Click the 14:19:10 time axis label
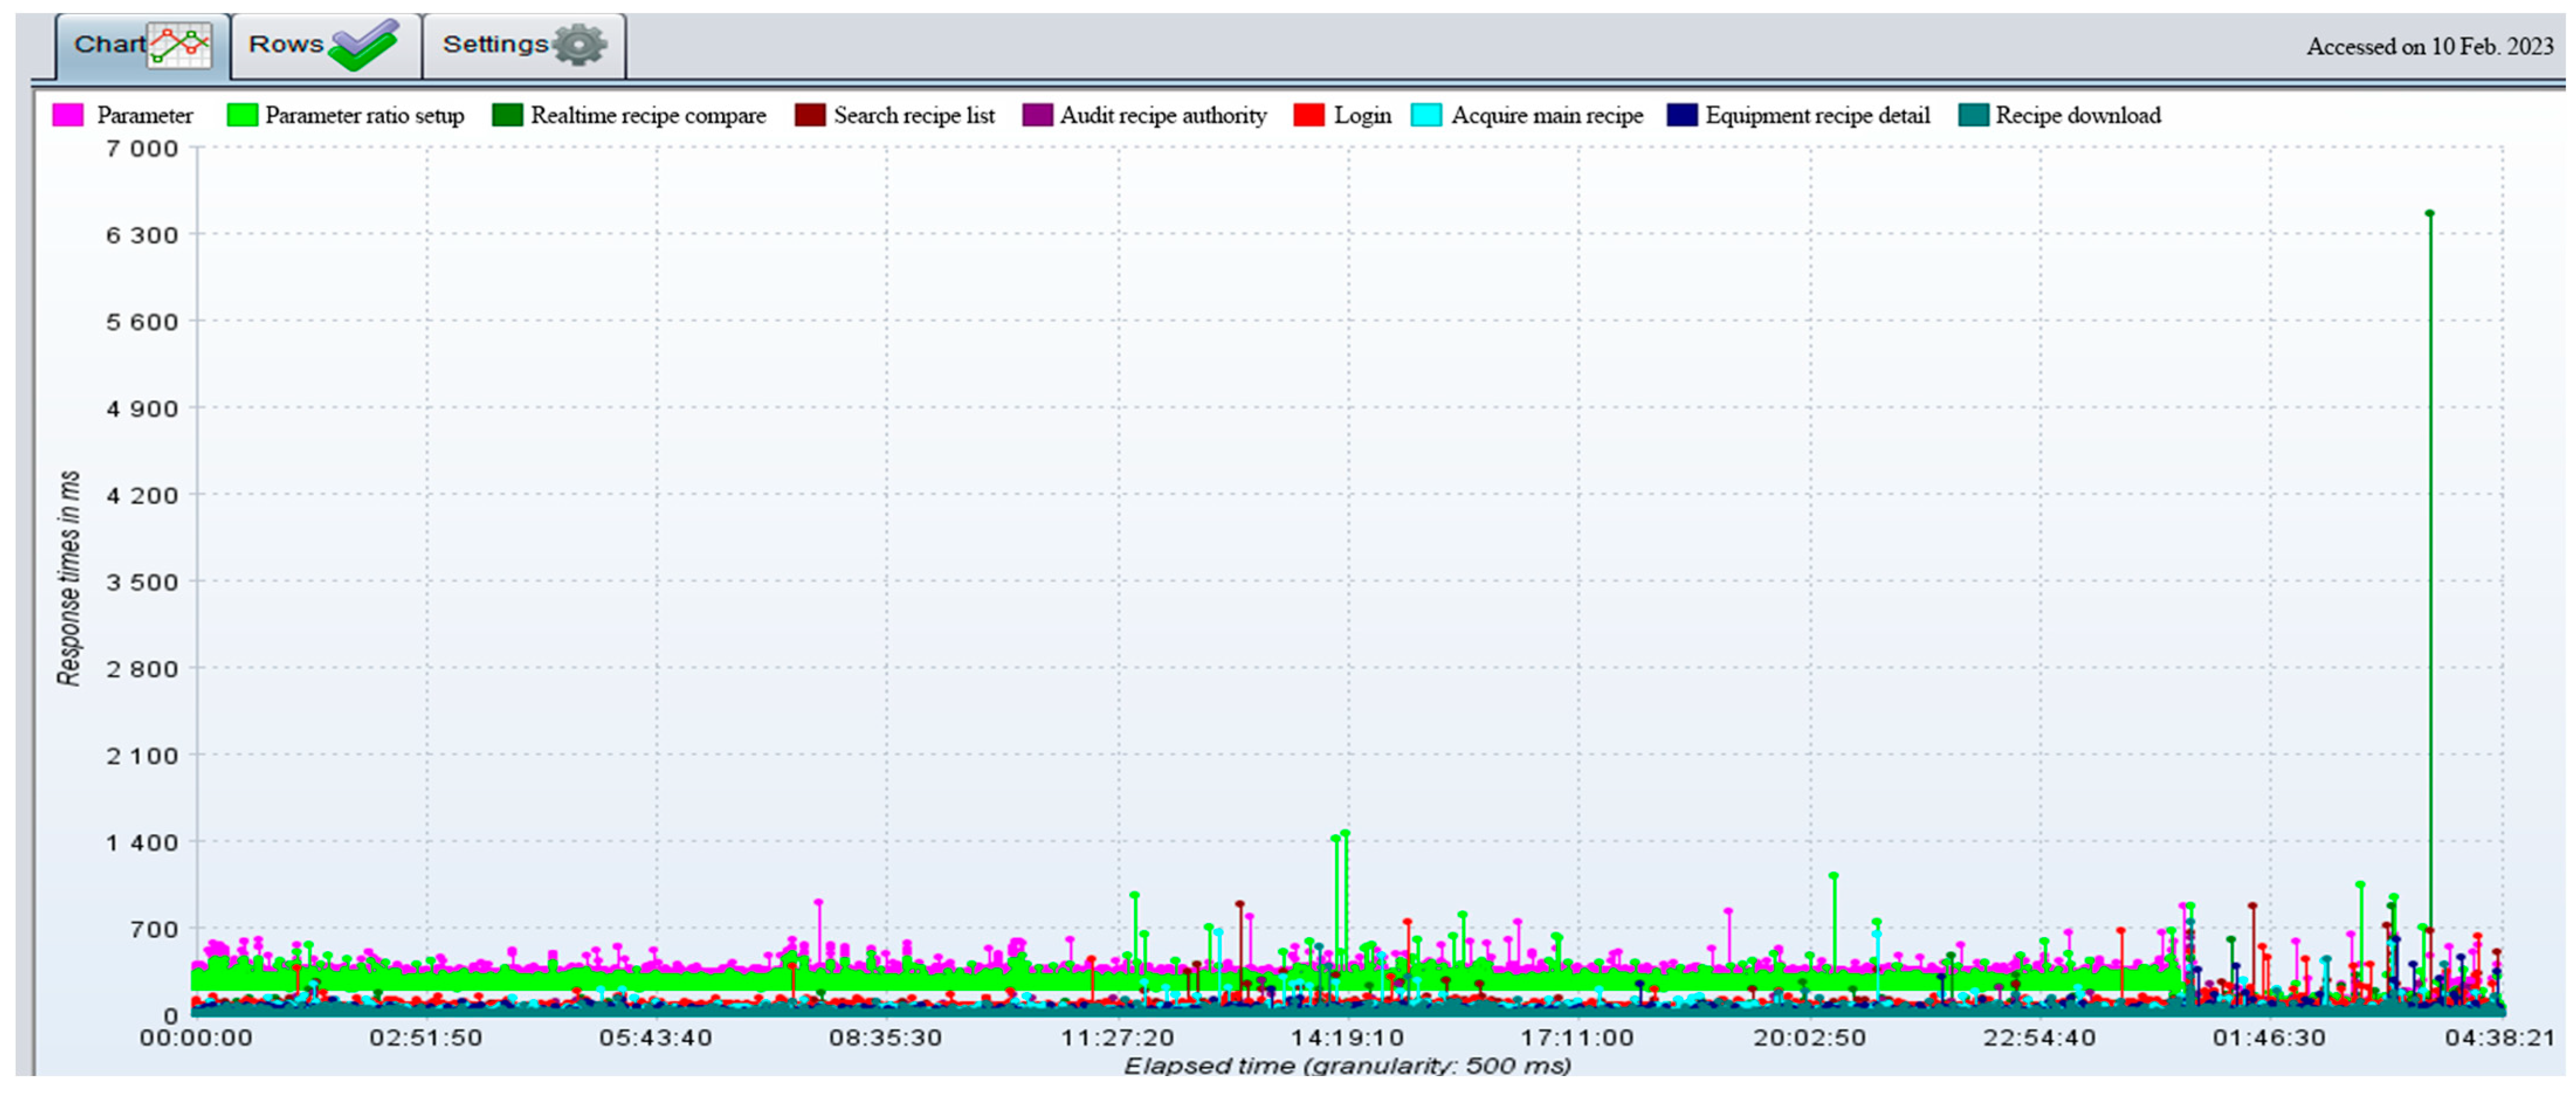2576x1096 pixels. coord(1347,1037)
